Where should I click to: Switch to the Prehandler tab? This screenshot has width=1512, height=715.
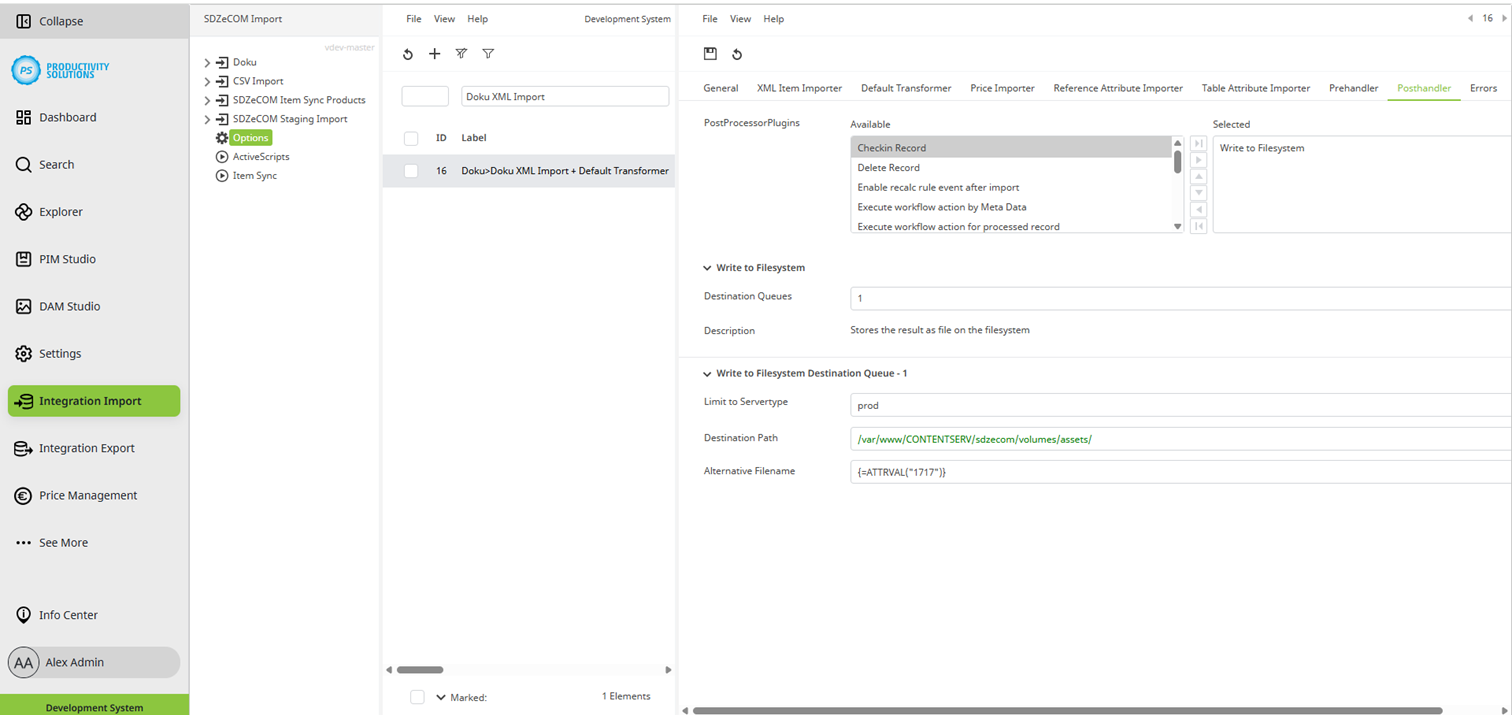[x=1353, y=88]
